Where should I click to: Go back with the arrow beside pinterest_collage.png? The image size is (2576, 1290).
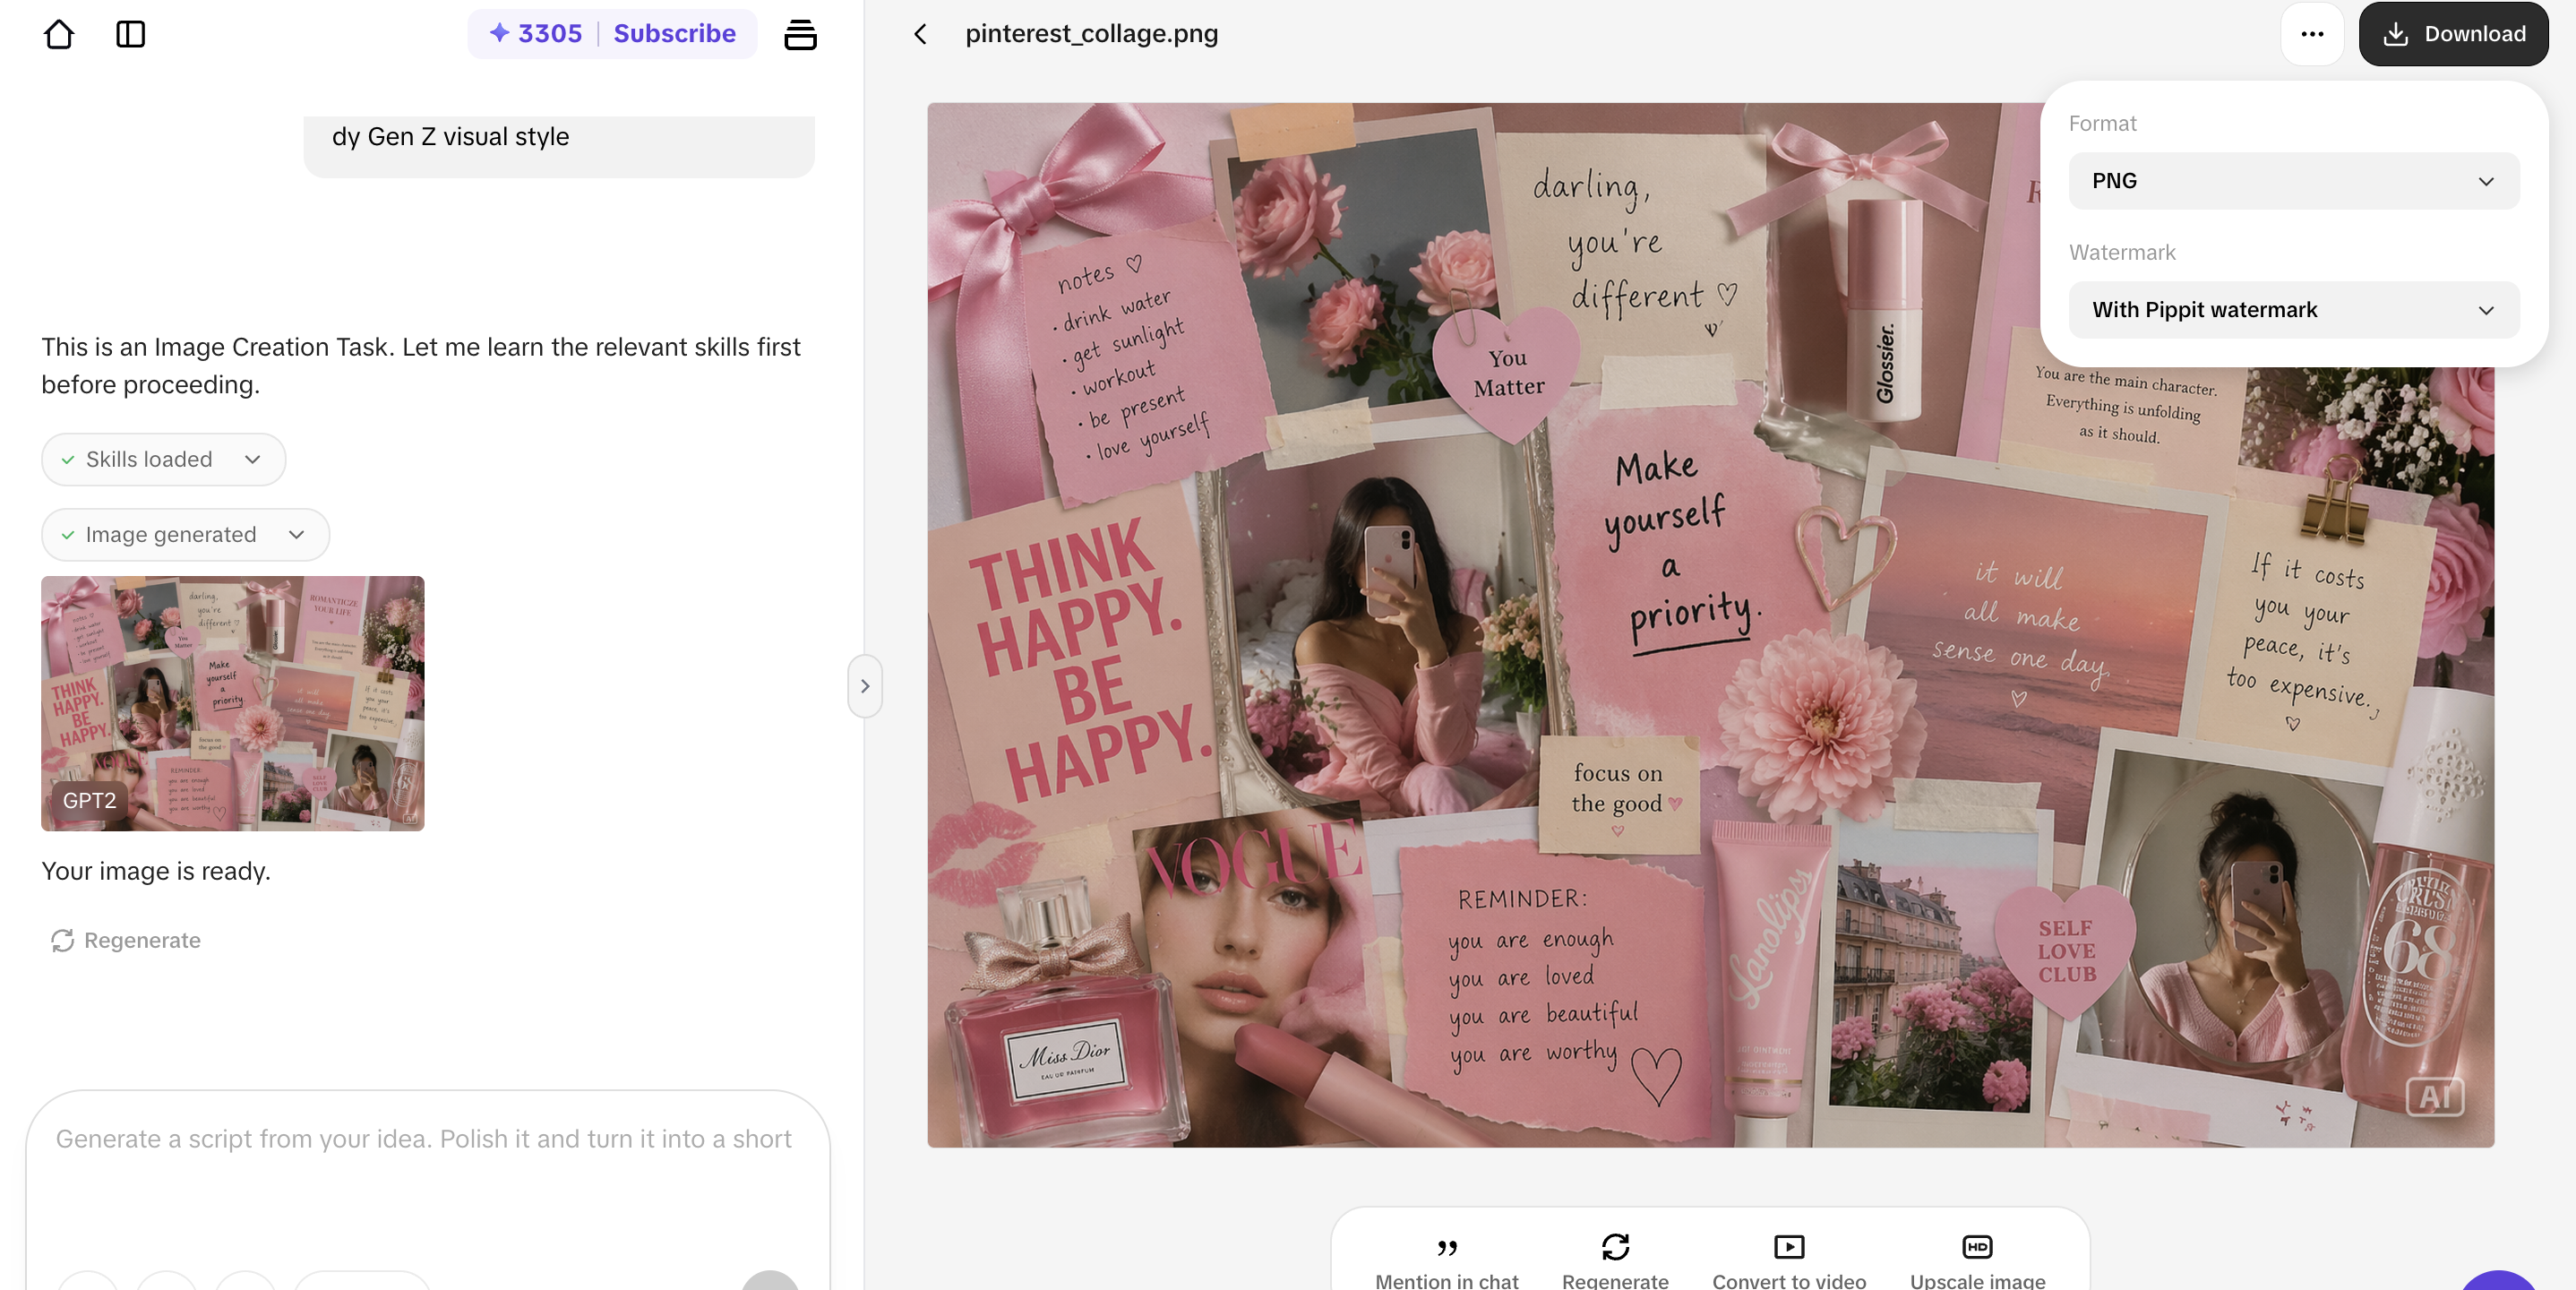click(x=921, y=34)
